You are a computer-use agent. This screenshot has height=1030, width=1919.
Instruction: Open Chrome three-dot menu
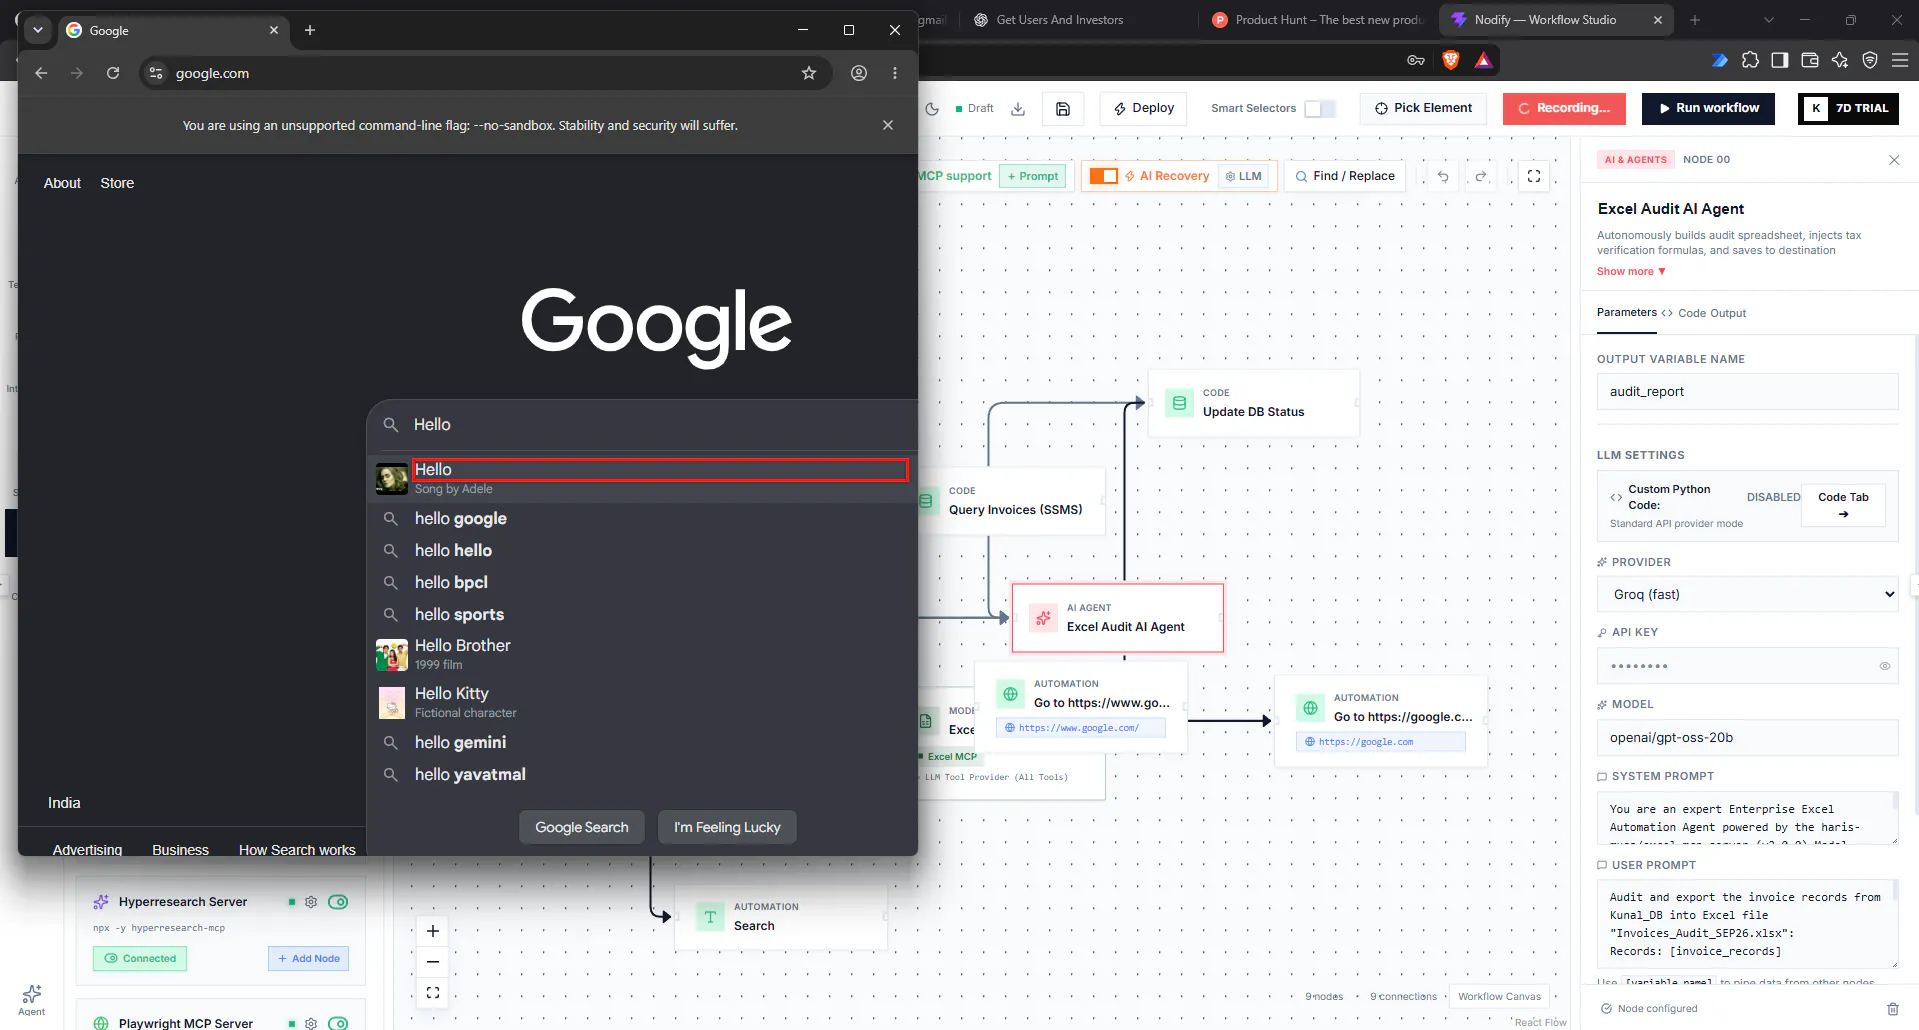[895, 73]
